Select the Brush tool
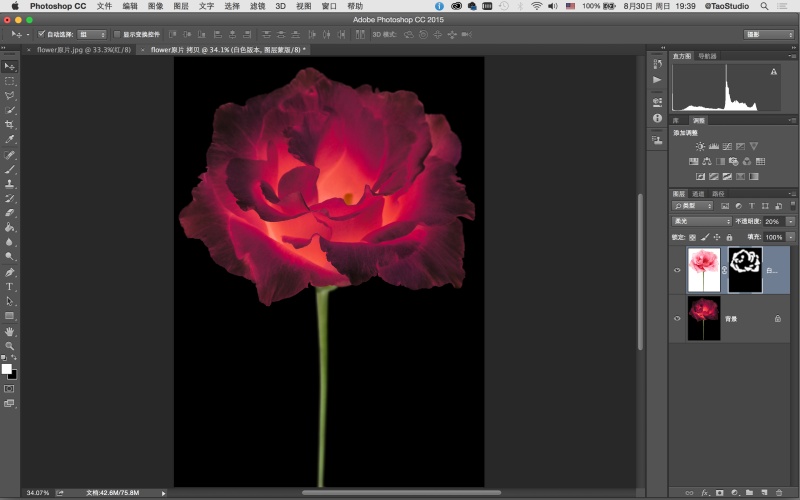Screen dimensions: 800x500 click(x=9, y=169)
